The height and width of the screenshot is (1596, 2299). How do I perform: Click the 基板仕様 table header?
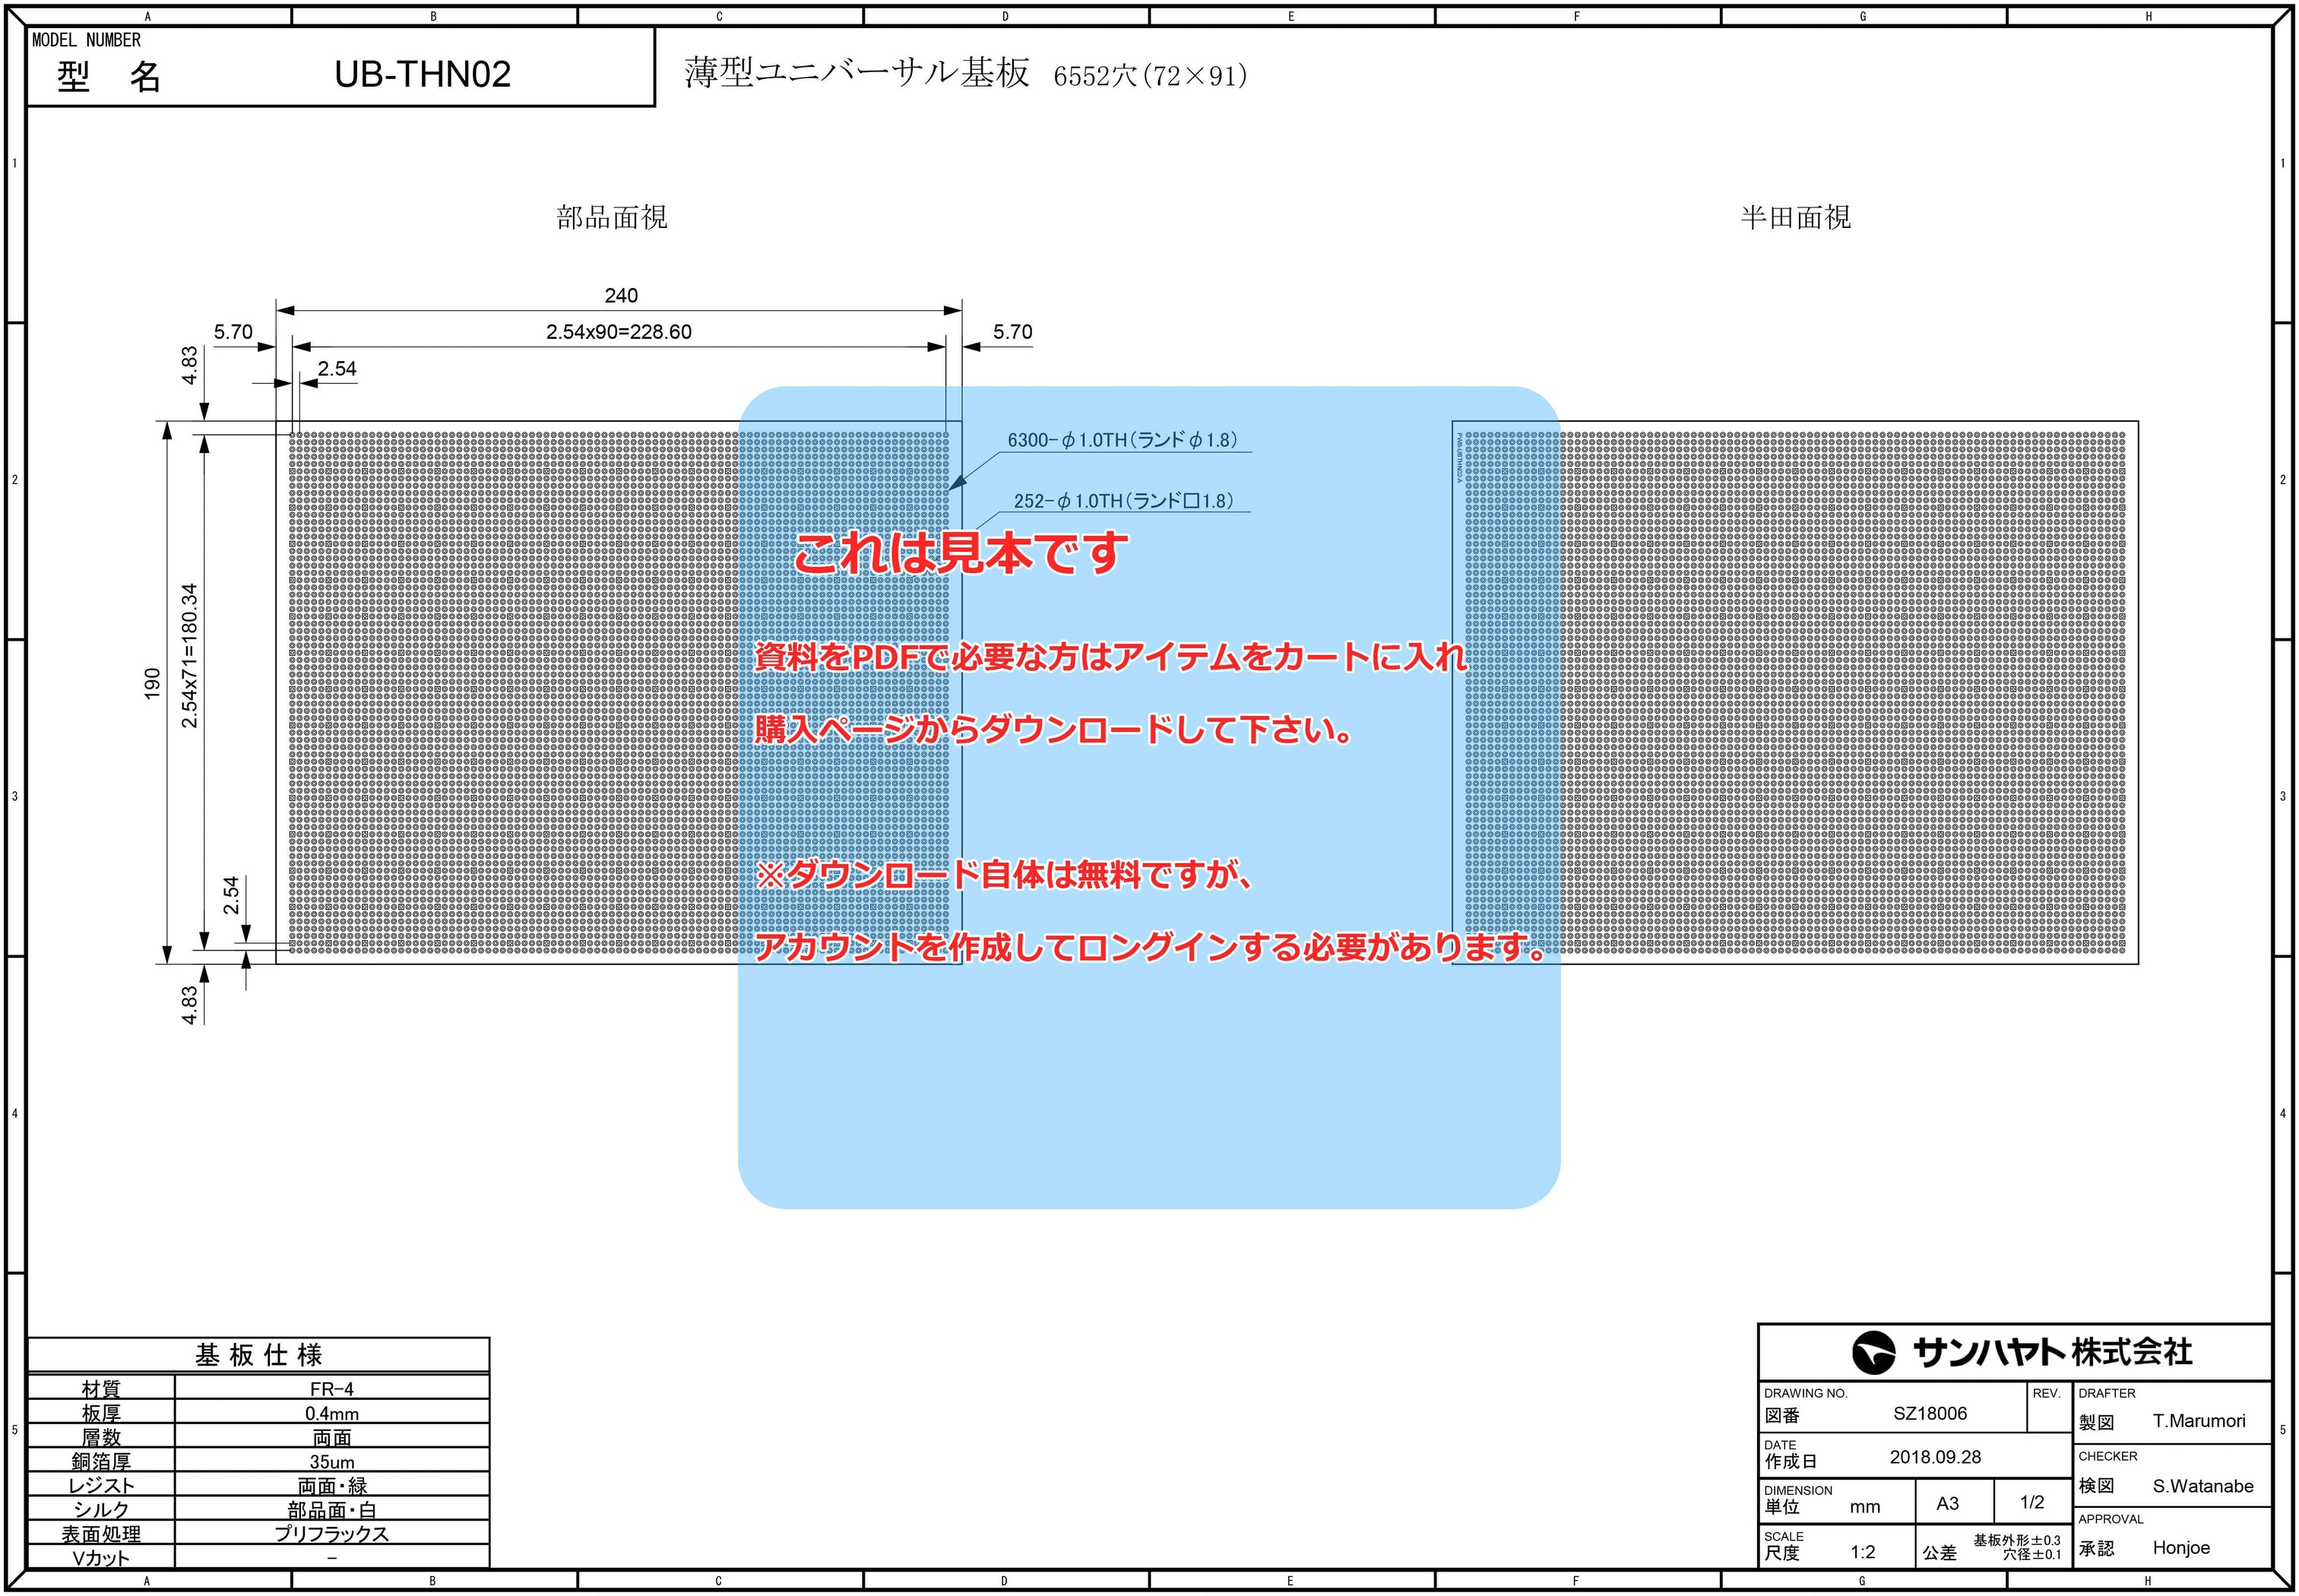pyautogui.click(x=259, y=1355)
